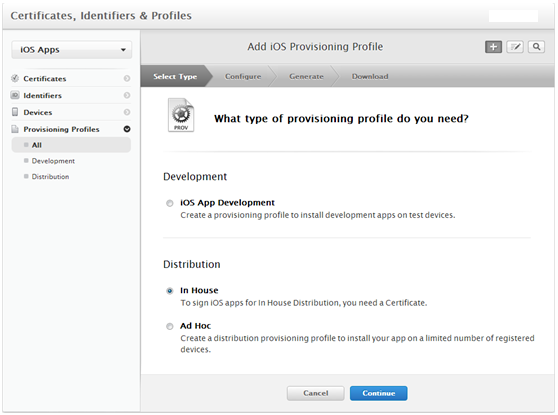Select the Ad Hoc radio button
558x415 pixels.
coord(170,326)
